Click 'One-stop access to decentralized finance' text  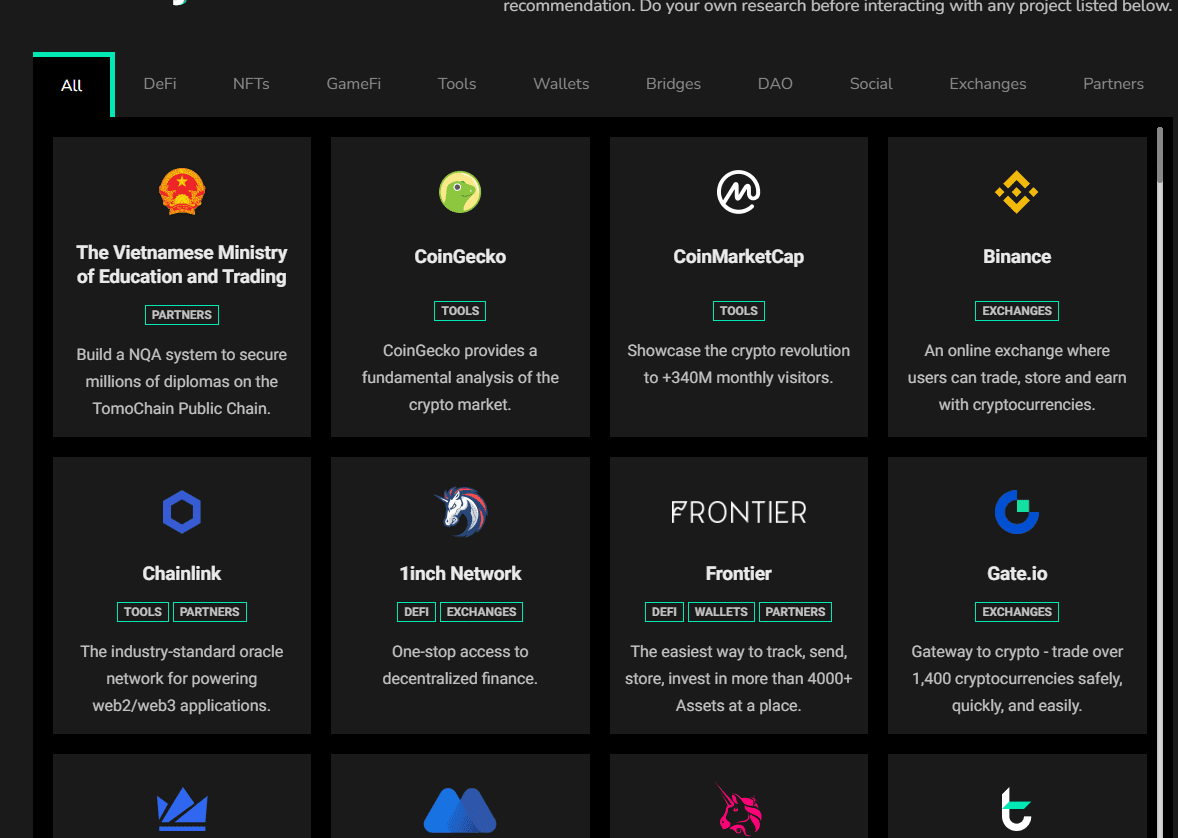[460, 665]
